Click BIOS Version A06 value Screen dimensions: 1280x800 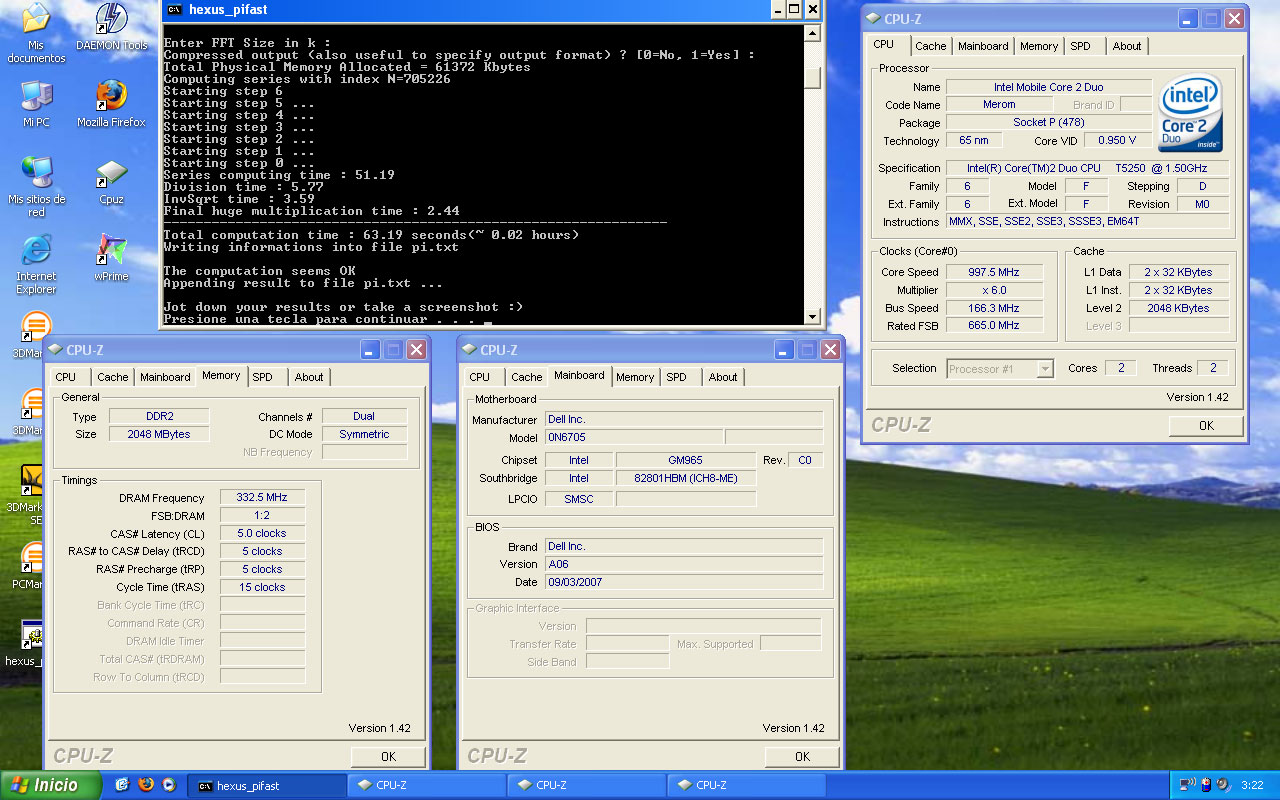click(x=684, y=564)
